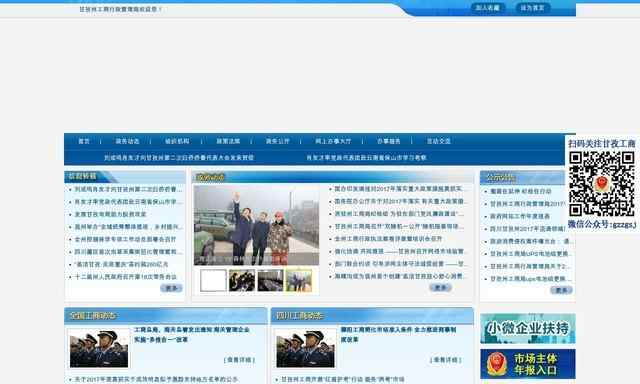Click 查看详细 under the 绵阳工商 headline
Image resolution: width=640 pixels, height=384 pixels.
[x=446, y=360]
